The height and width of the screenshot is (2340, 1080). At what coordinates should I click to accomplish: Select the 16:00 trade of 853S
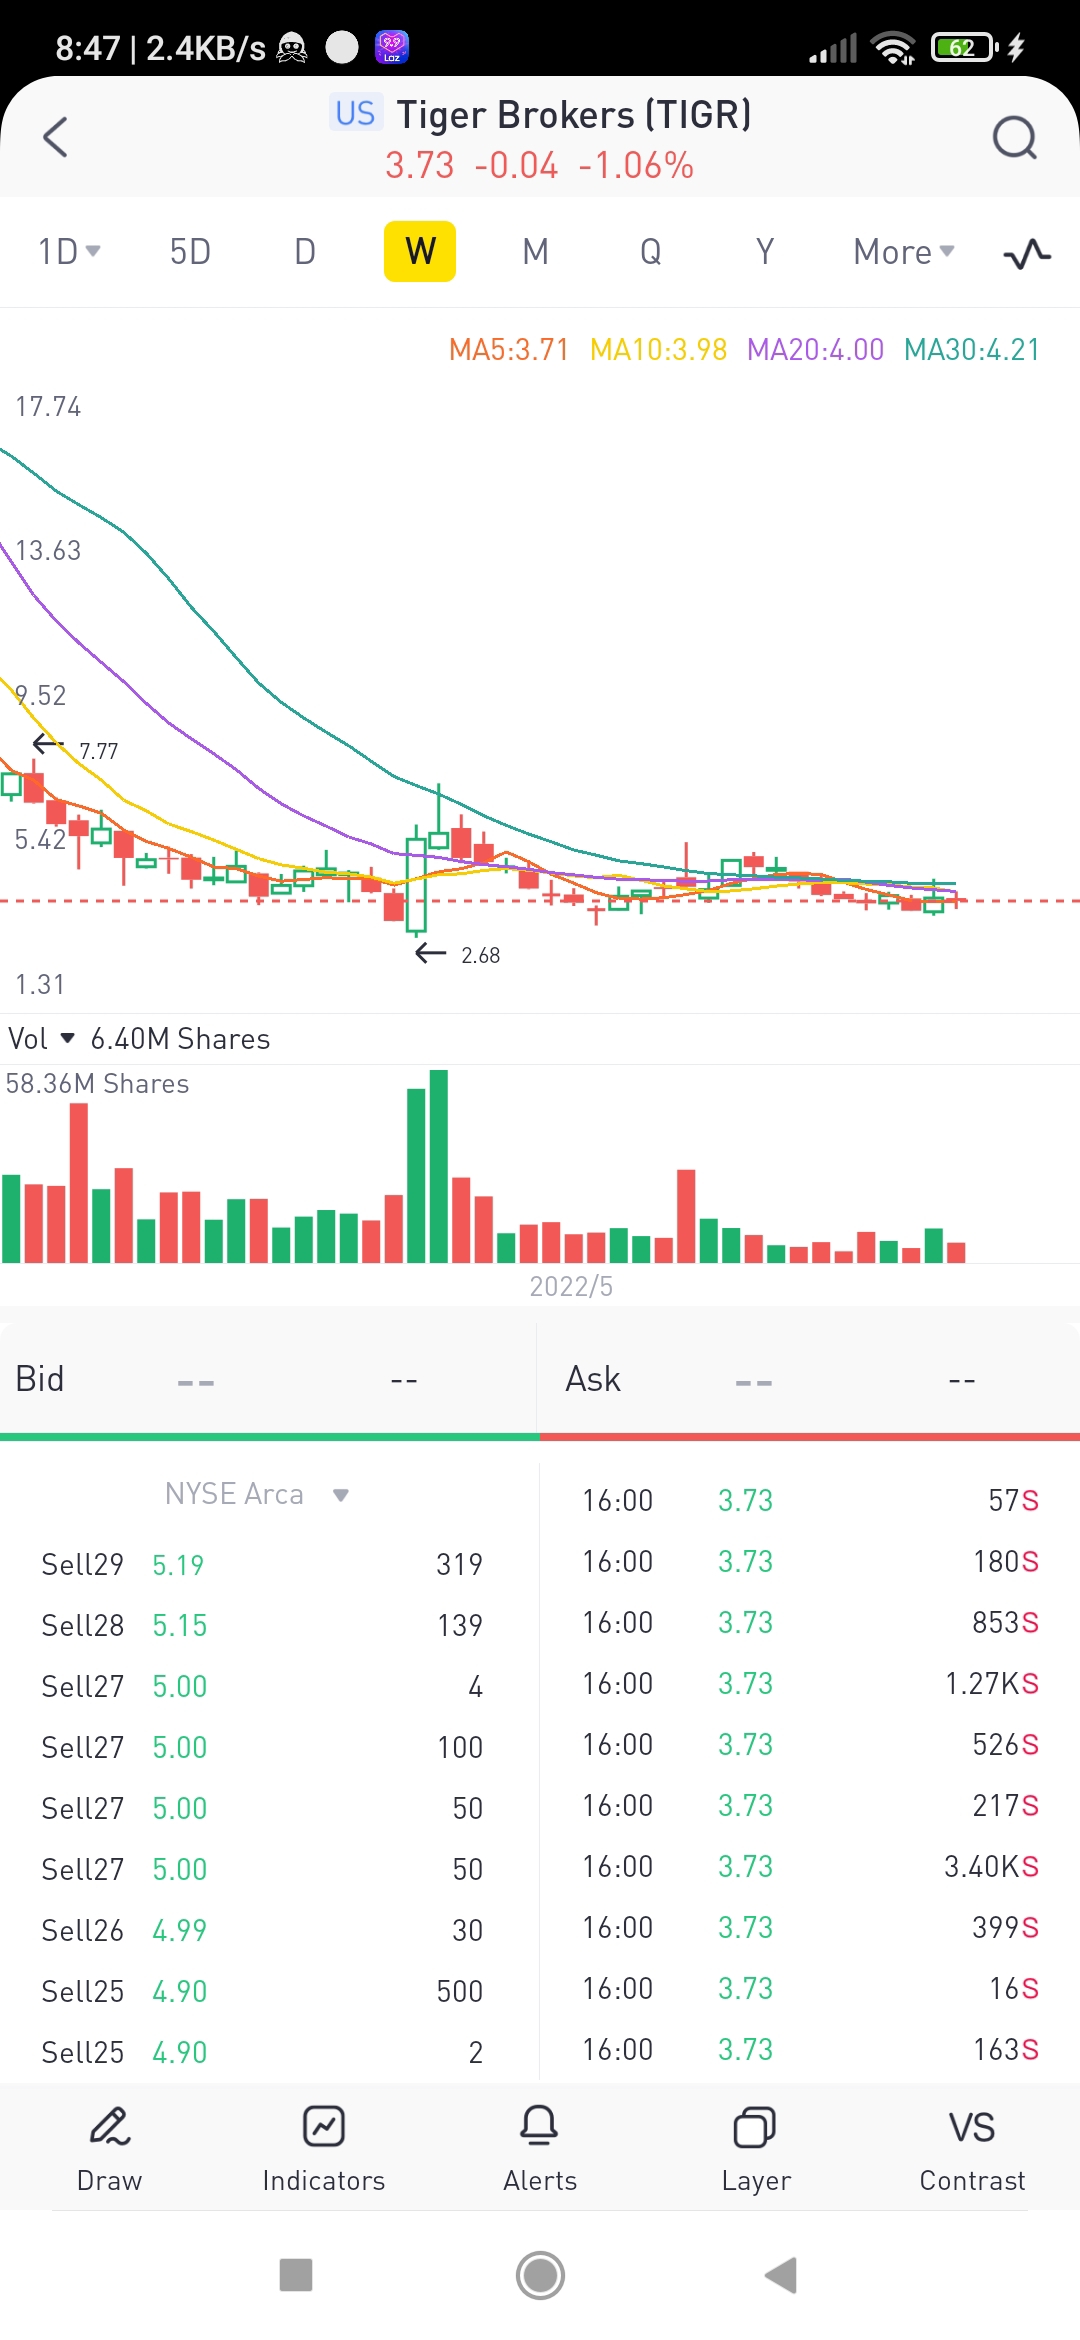(x=810, y=1622)
